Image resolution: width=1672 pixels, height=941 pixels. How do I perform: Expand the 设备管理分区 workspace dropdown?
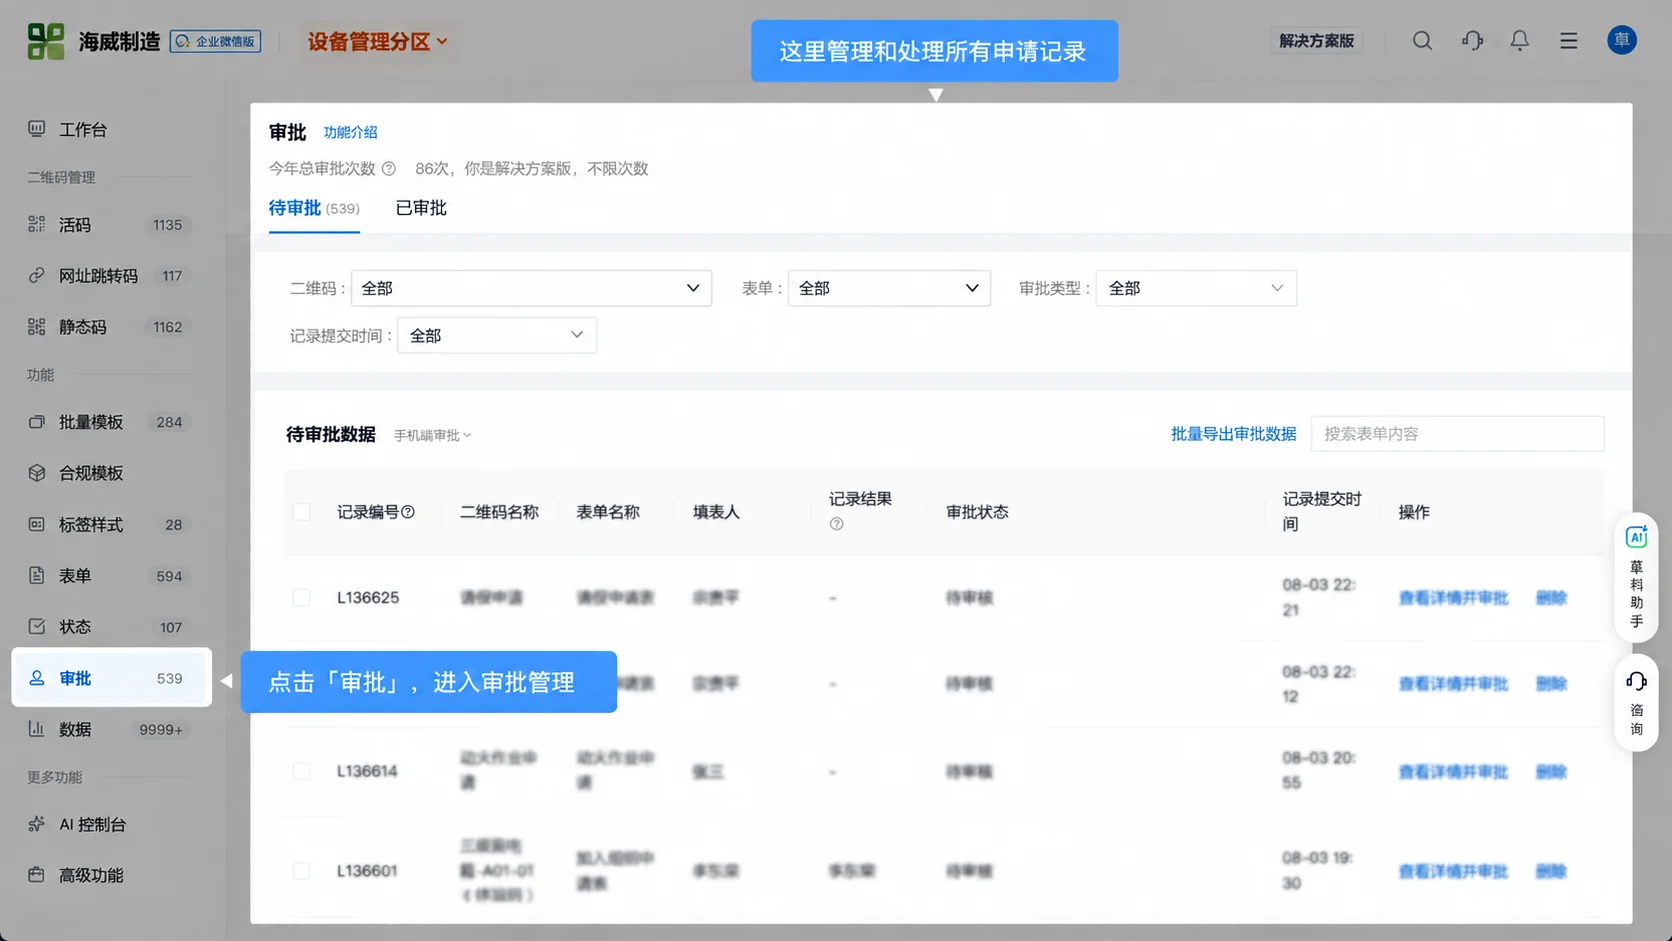tap(377, 42)
